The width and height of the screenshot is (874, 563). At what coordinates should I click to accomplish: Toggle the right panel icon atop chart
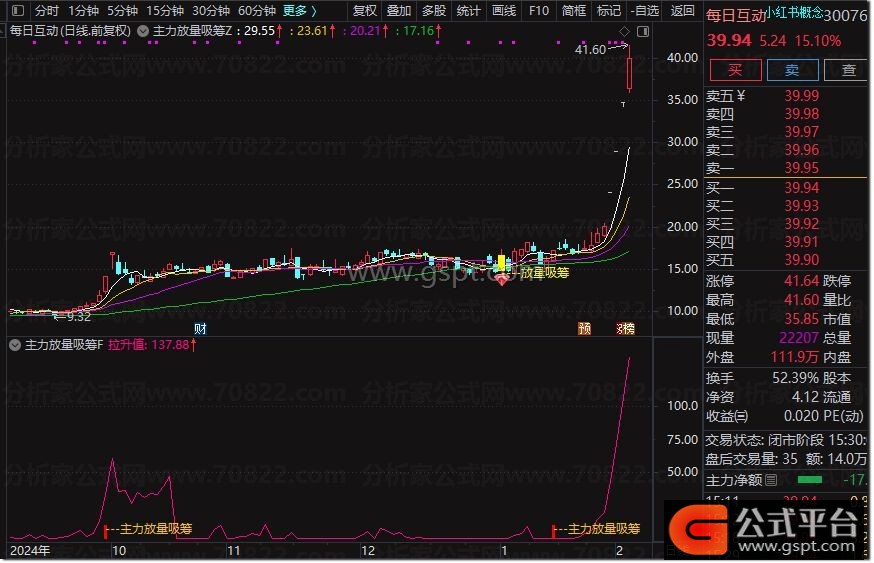coord(643,31)
